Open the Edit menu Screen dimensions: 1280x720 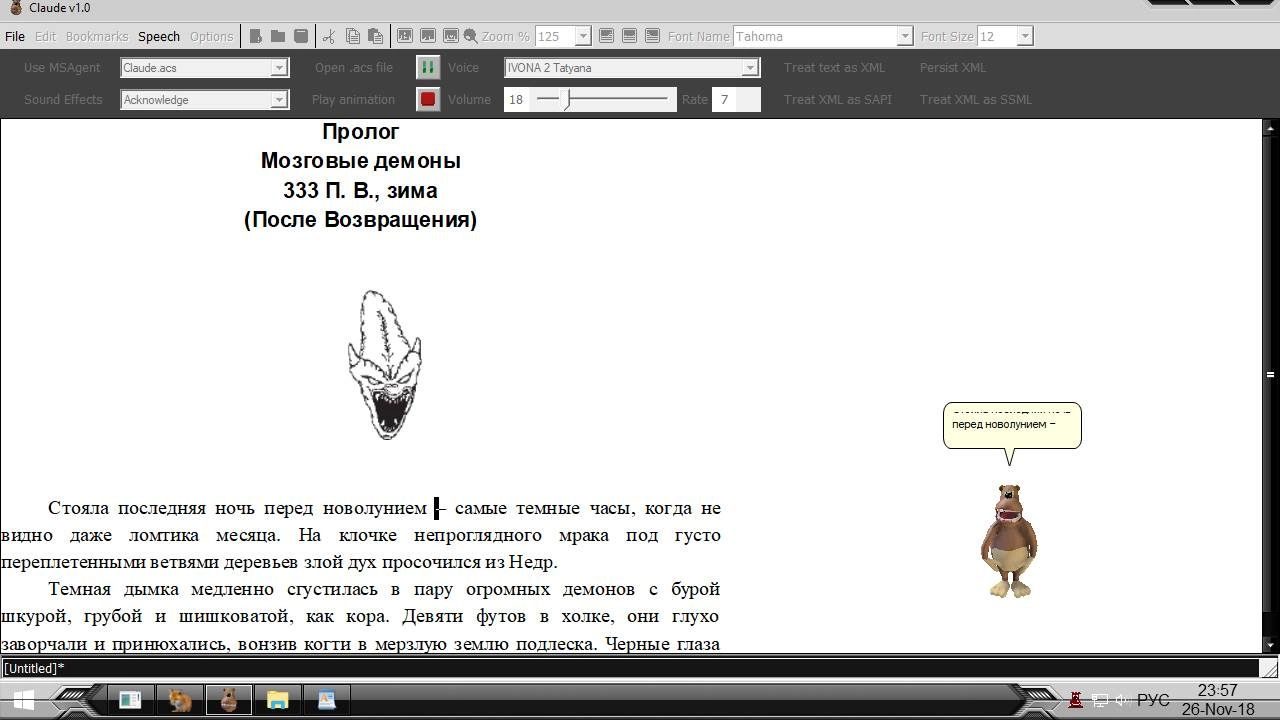45,36
